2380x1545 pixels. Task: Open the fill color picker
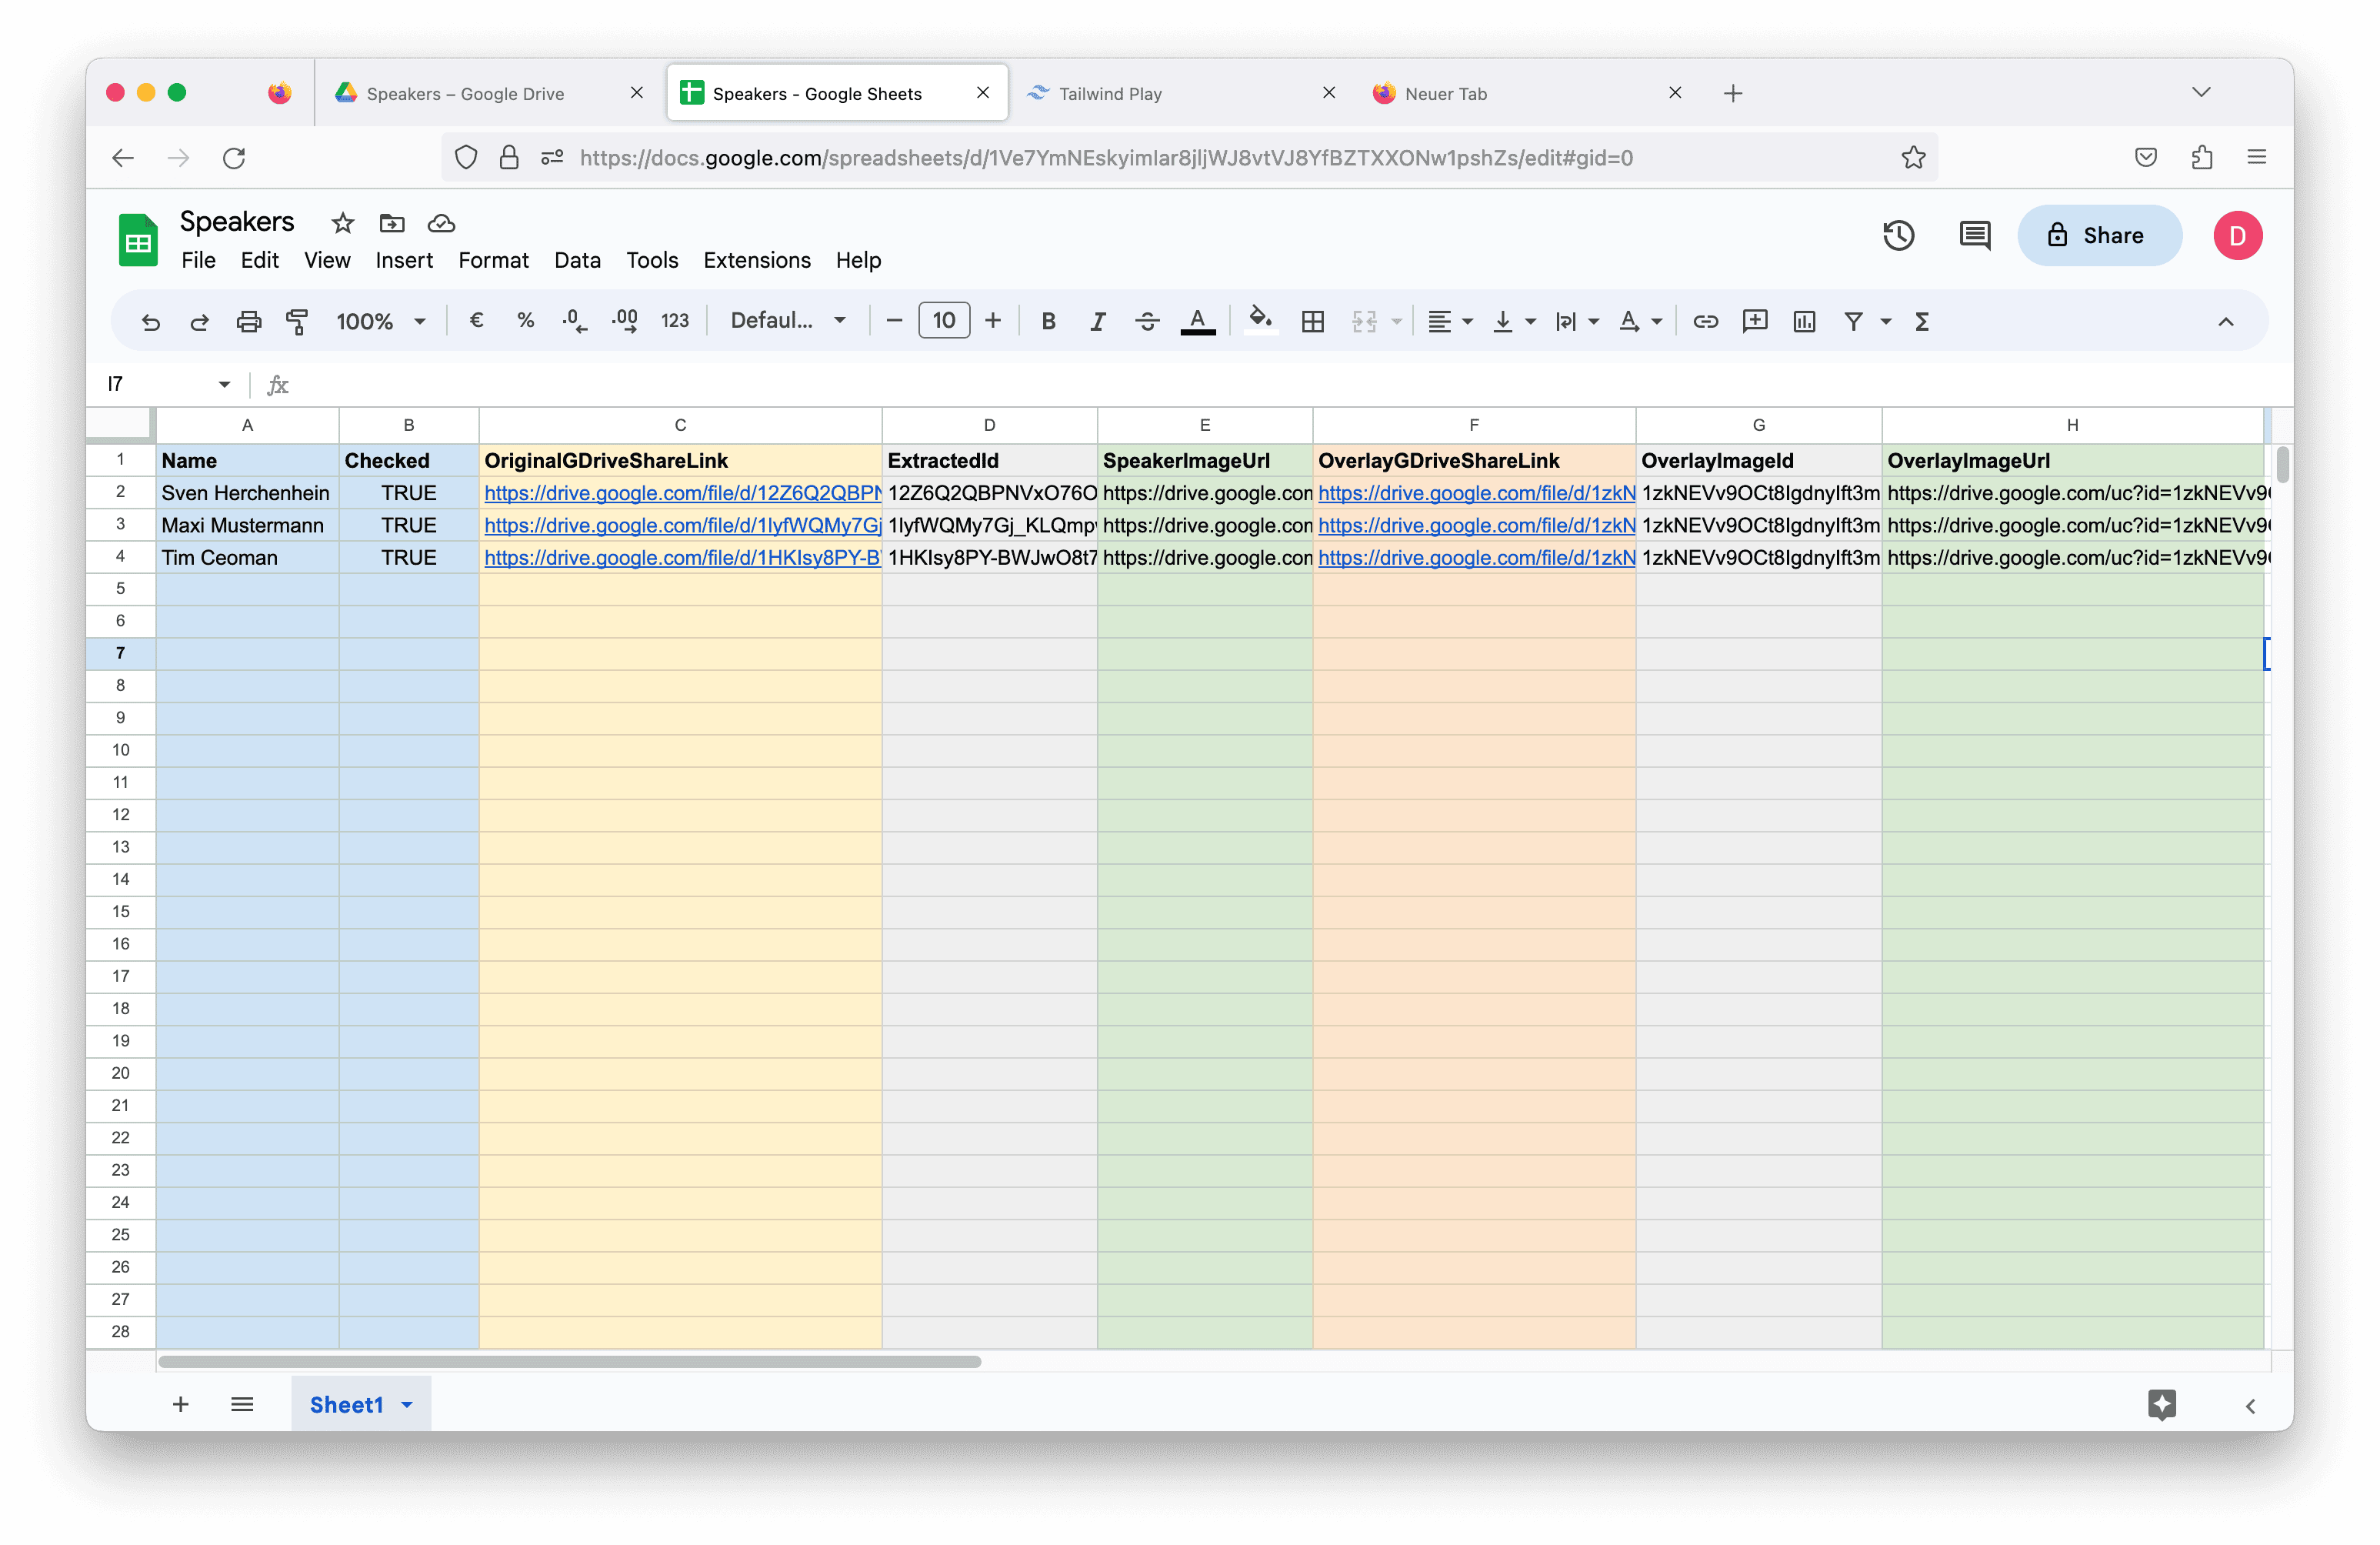[1260, 321]
